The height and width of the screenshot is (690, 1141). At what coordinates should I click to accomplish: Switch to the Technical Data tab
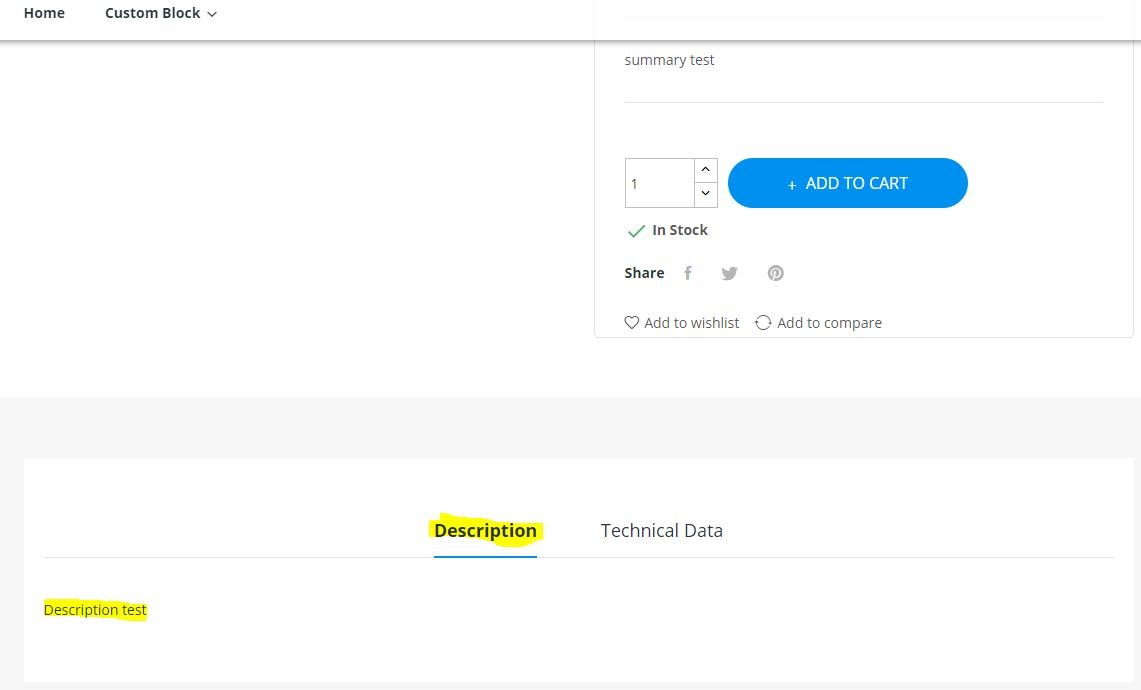(661, 531)
